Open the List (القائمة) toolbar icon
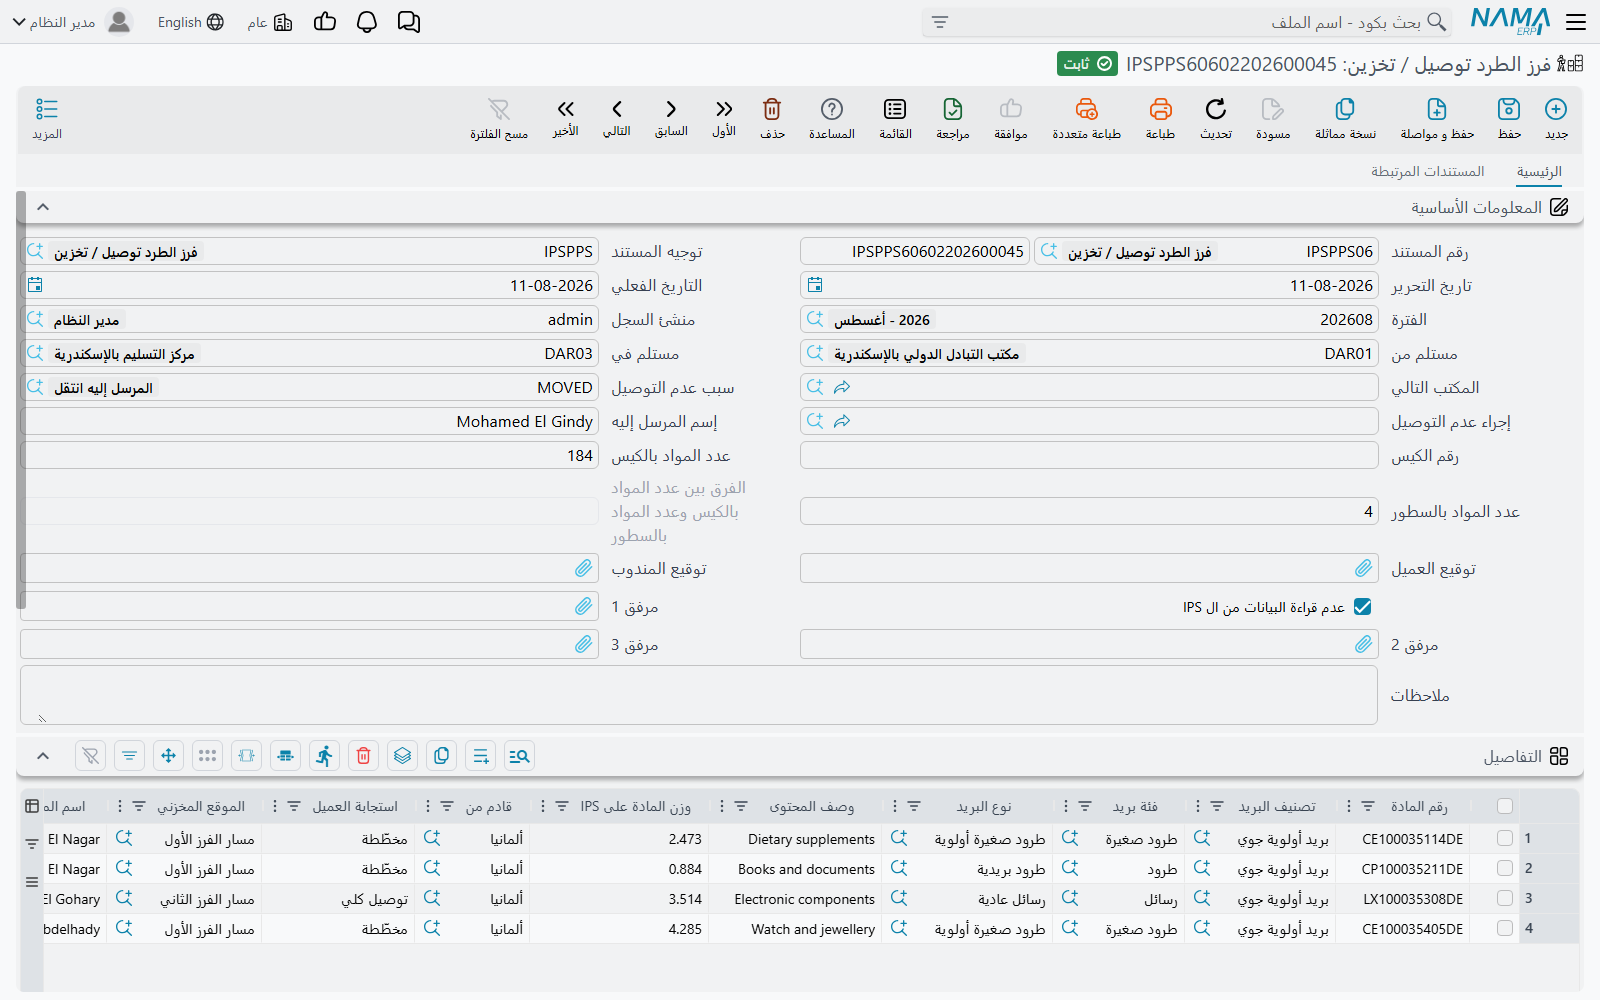Viewport: 1600px width, 1000px height. 895,109
